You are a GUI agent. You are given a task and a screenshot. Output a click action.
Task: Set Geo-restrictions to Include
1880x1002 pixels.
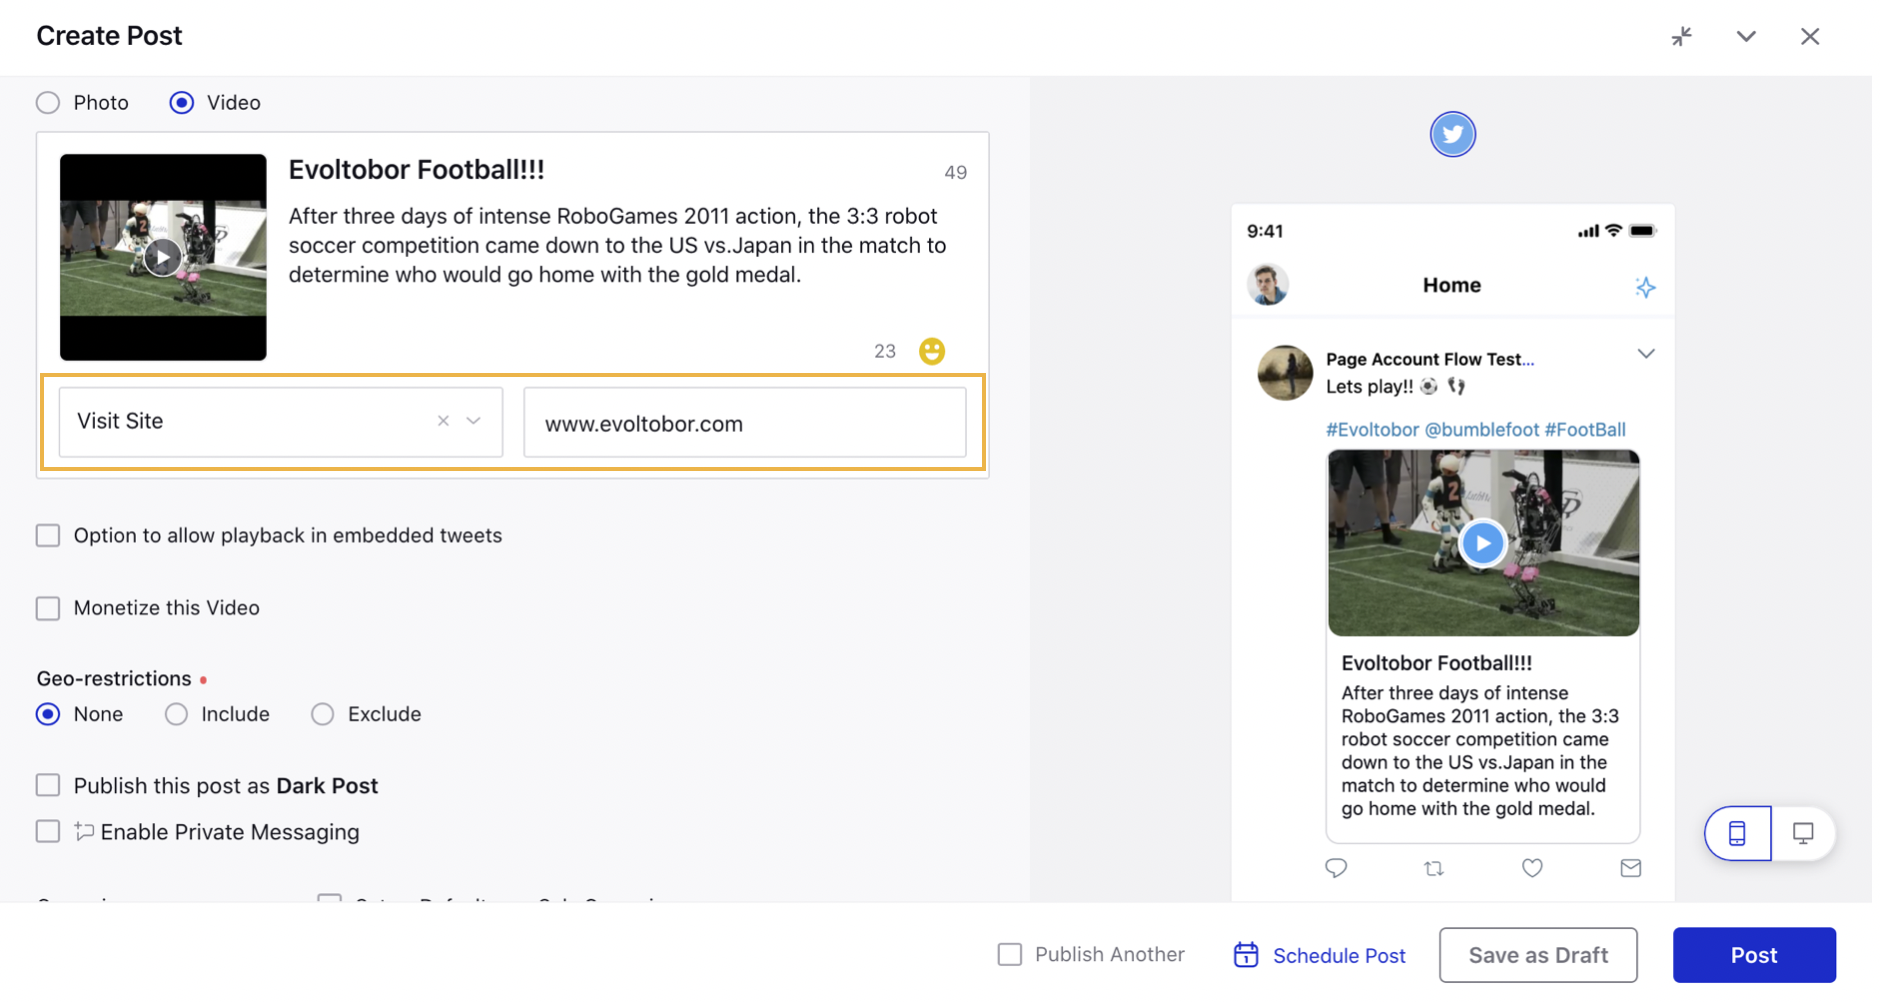176,714
